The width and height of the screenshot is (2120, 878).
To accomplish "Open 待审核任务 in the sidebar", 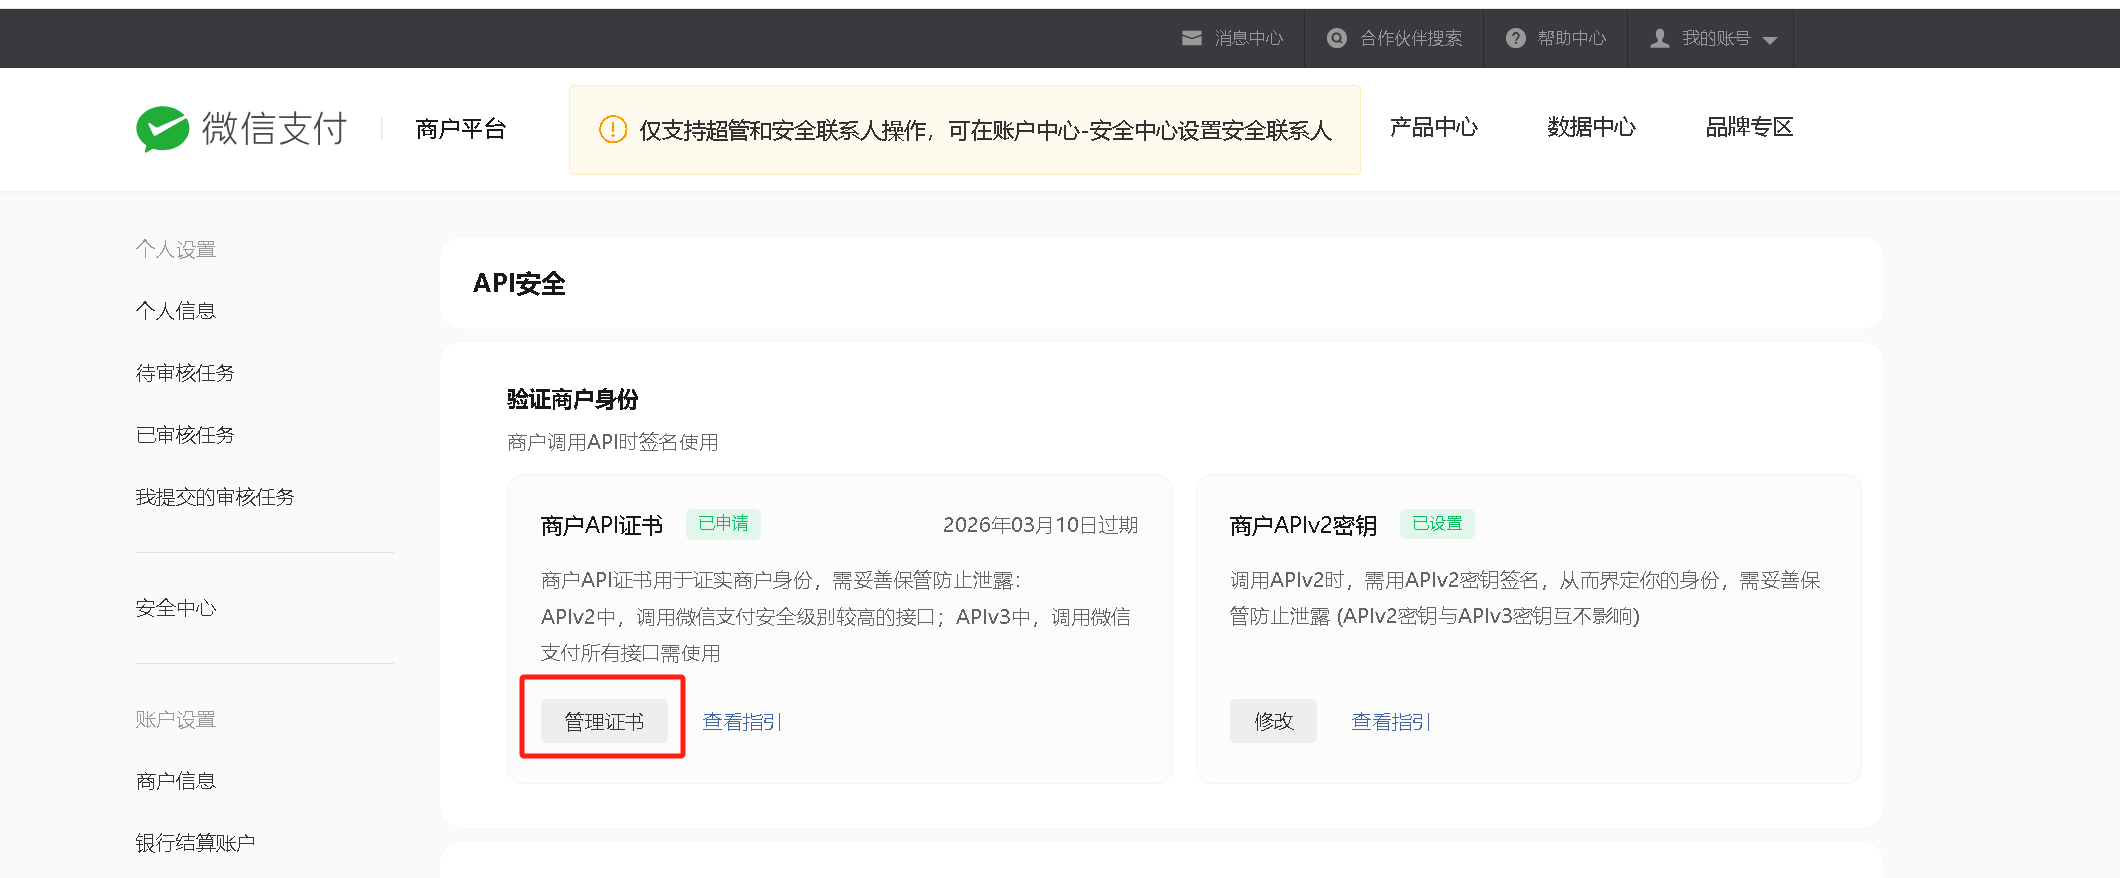I will 185,373.
